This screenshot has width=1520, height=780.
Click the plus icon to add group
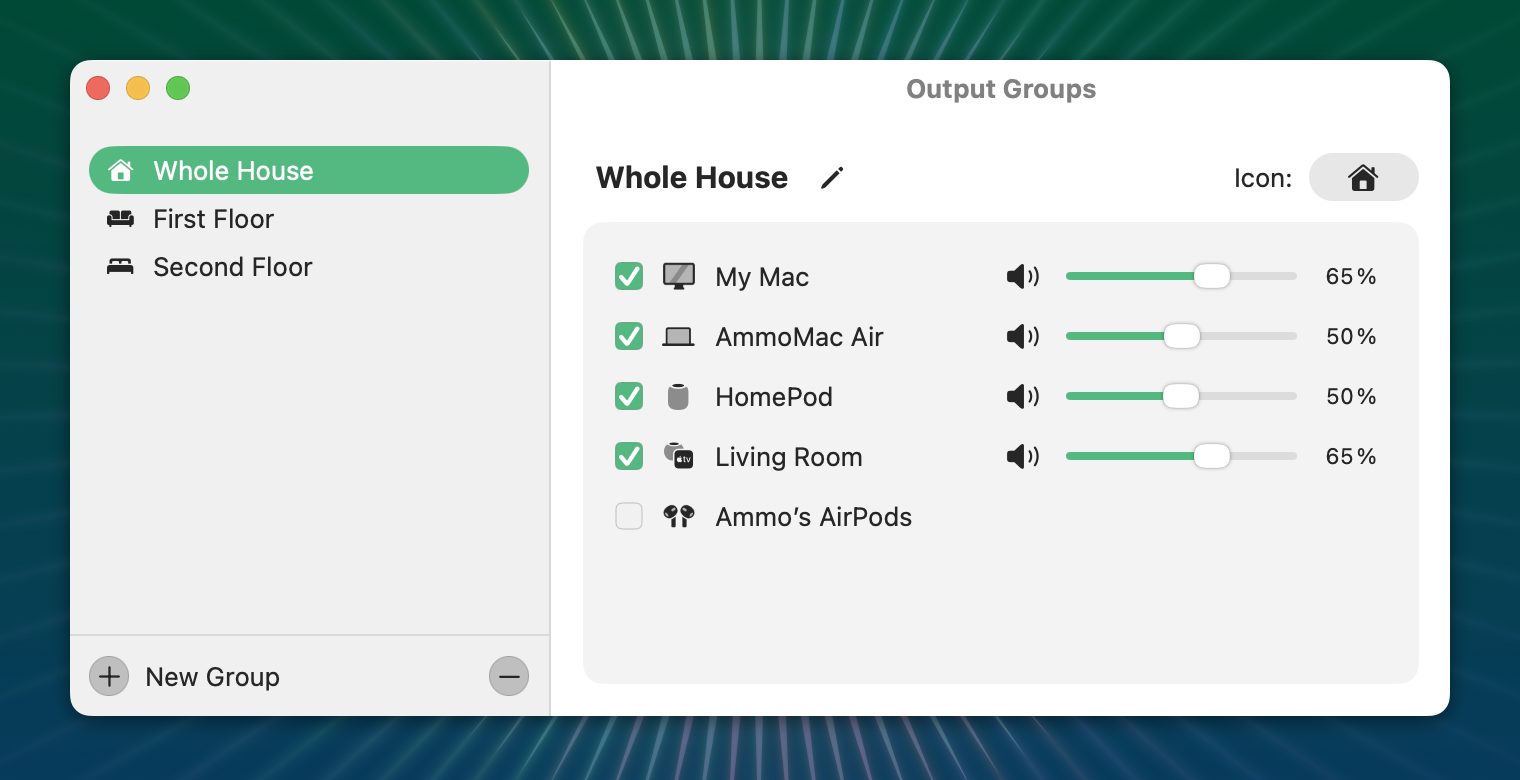coord(109,677)
